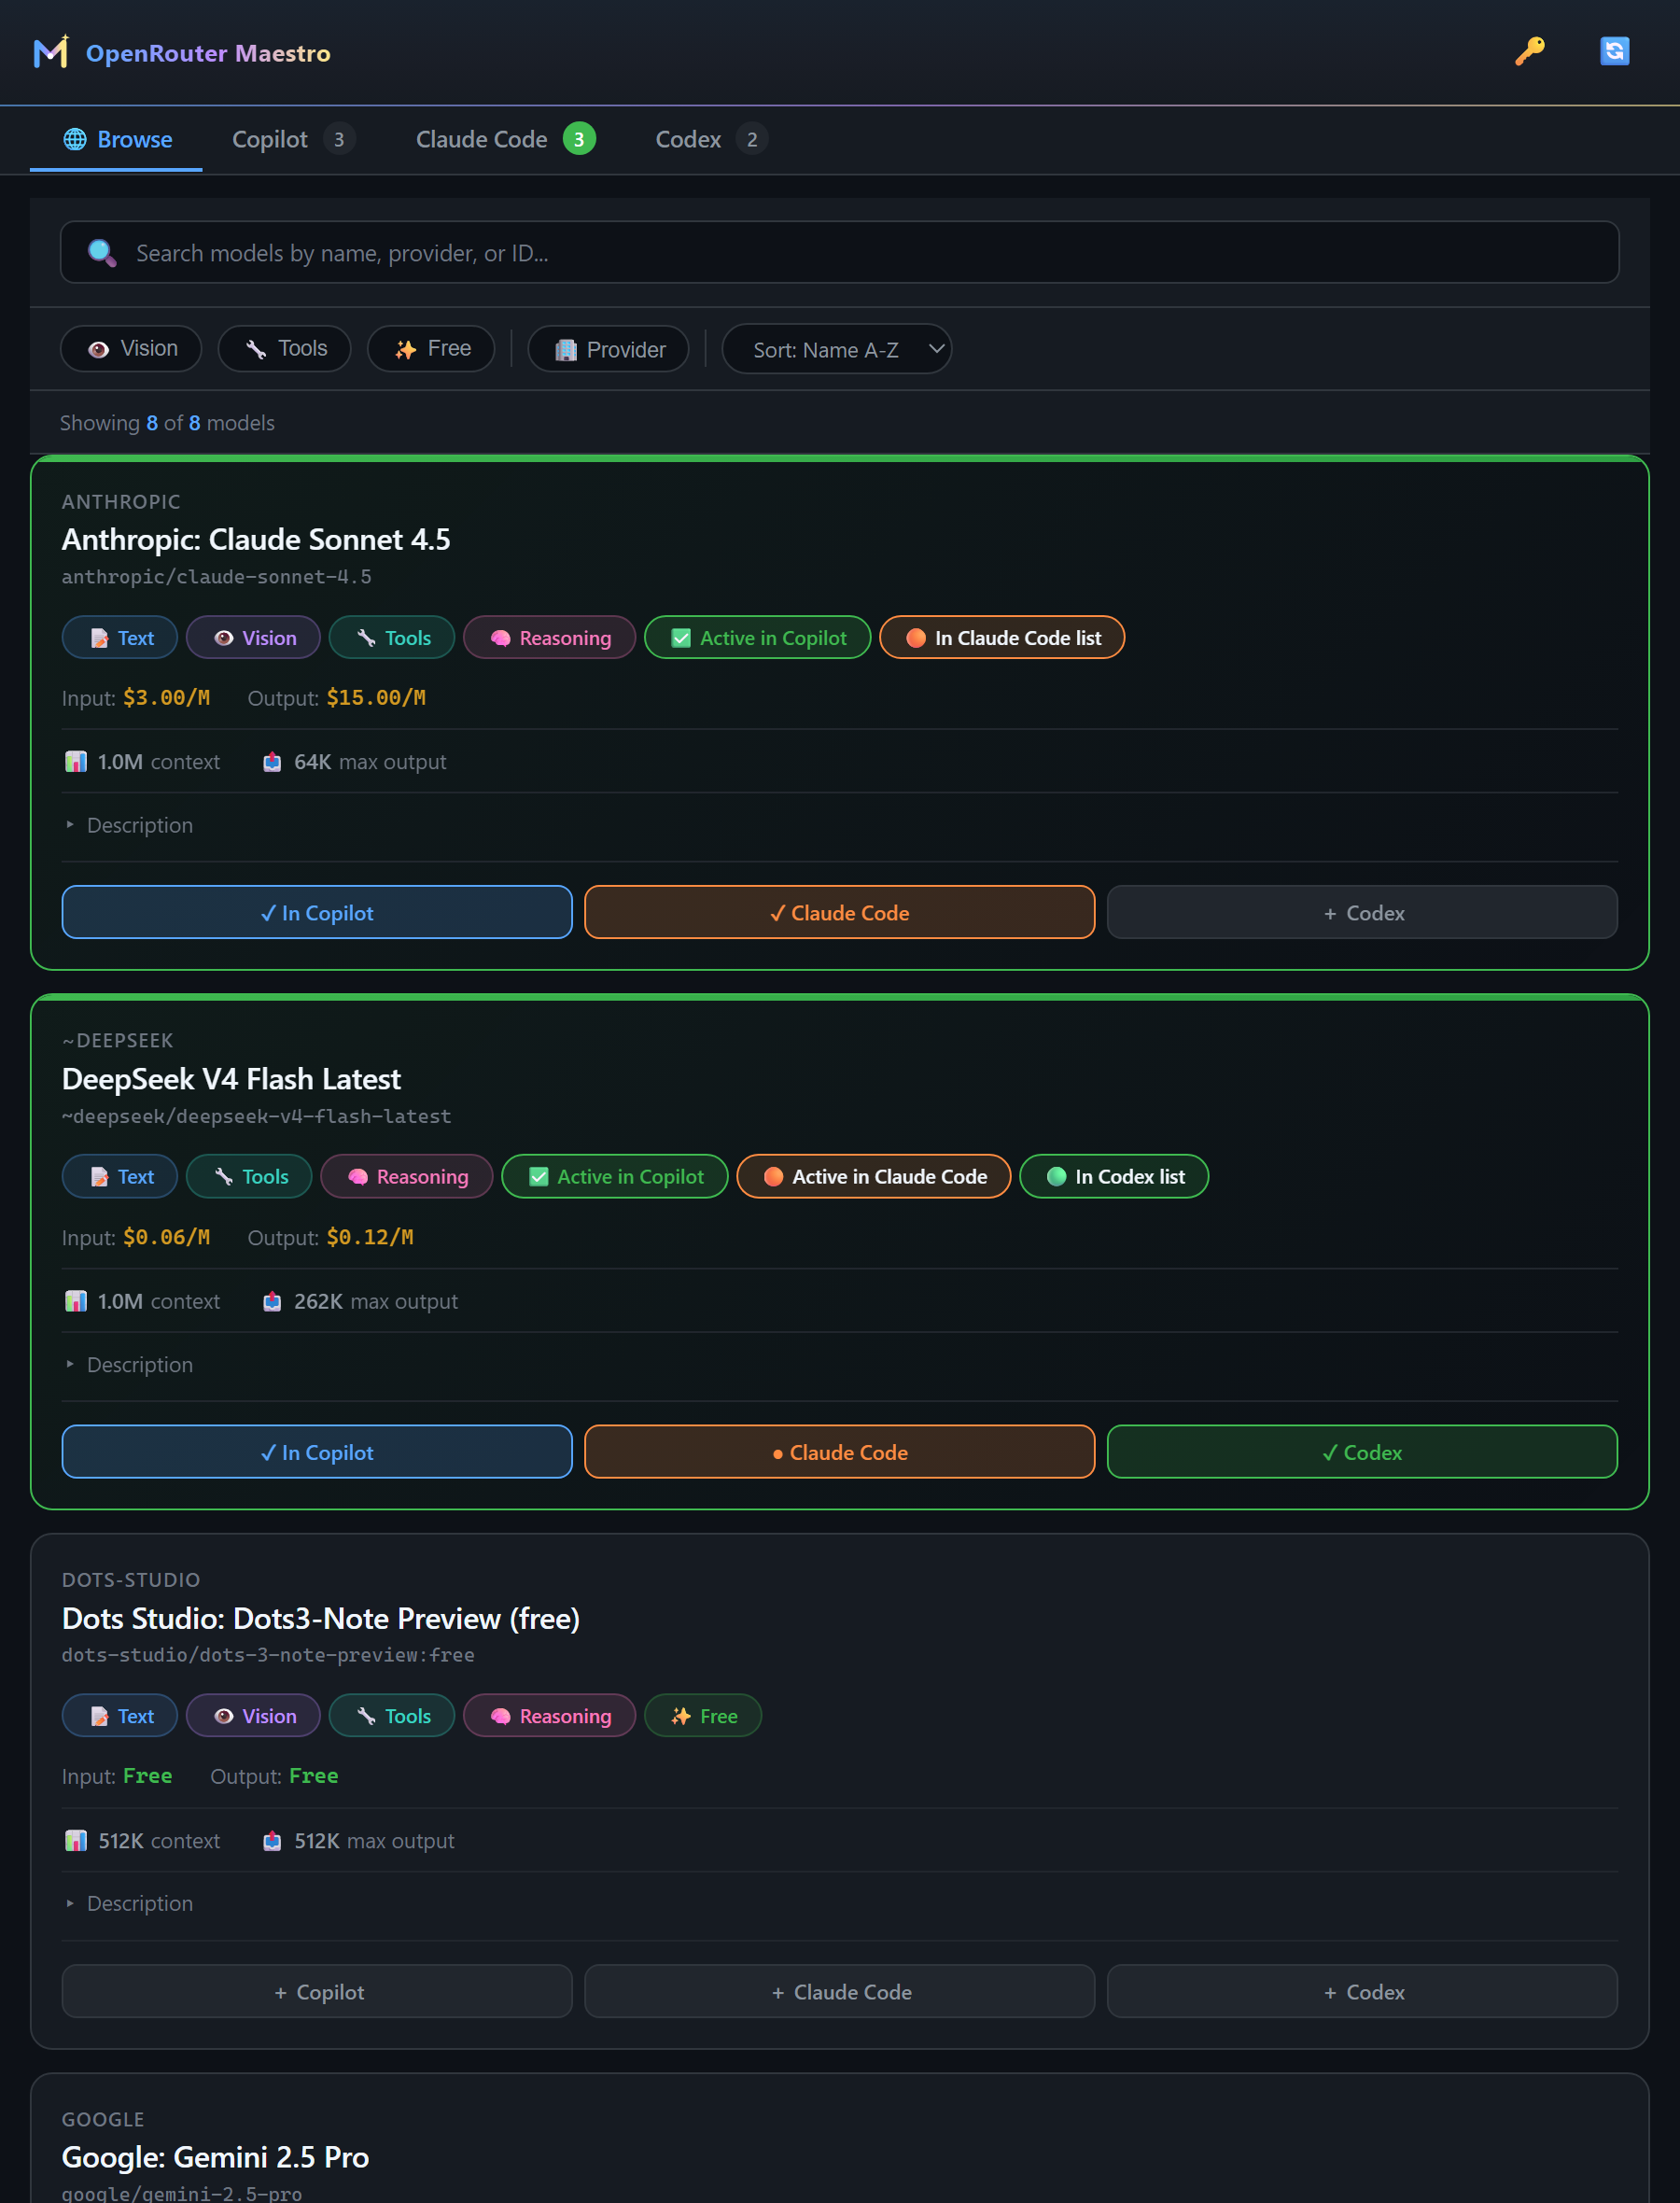This screenshot has width=1680, height=2203.
Task: Click Reasoning badge on DeepSeek V4 Flash
Action: point(406,1177)
